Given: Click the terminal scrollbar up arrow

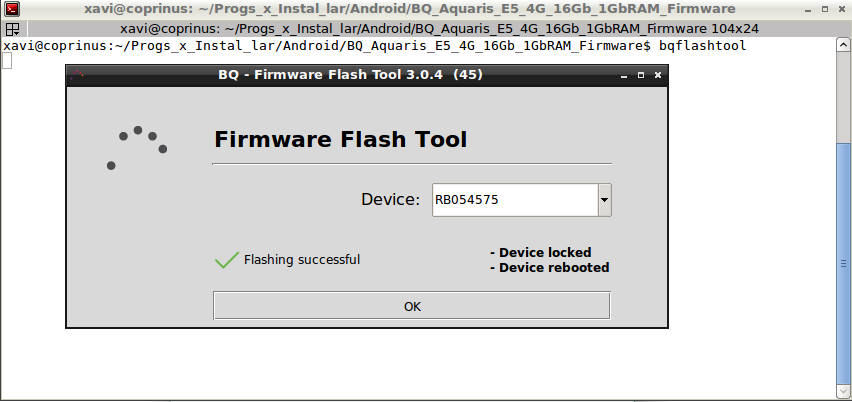Looking at the screenshot, I should click(x=844, y=45).
